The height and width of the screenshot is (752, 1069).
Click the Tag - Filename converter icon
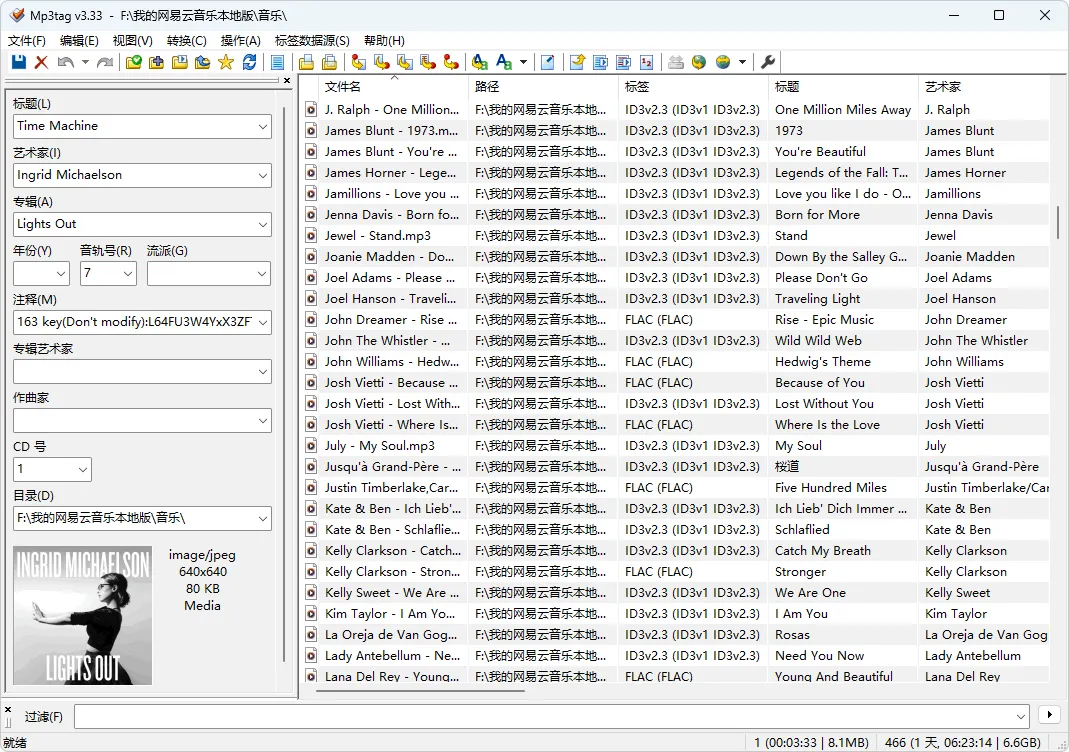359,63
